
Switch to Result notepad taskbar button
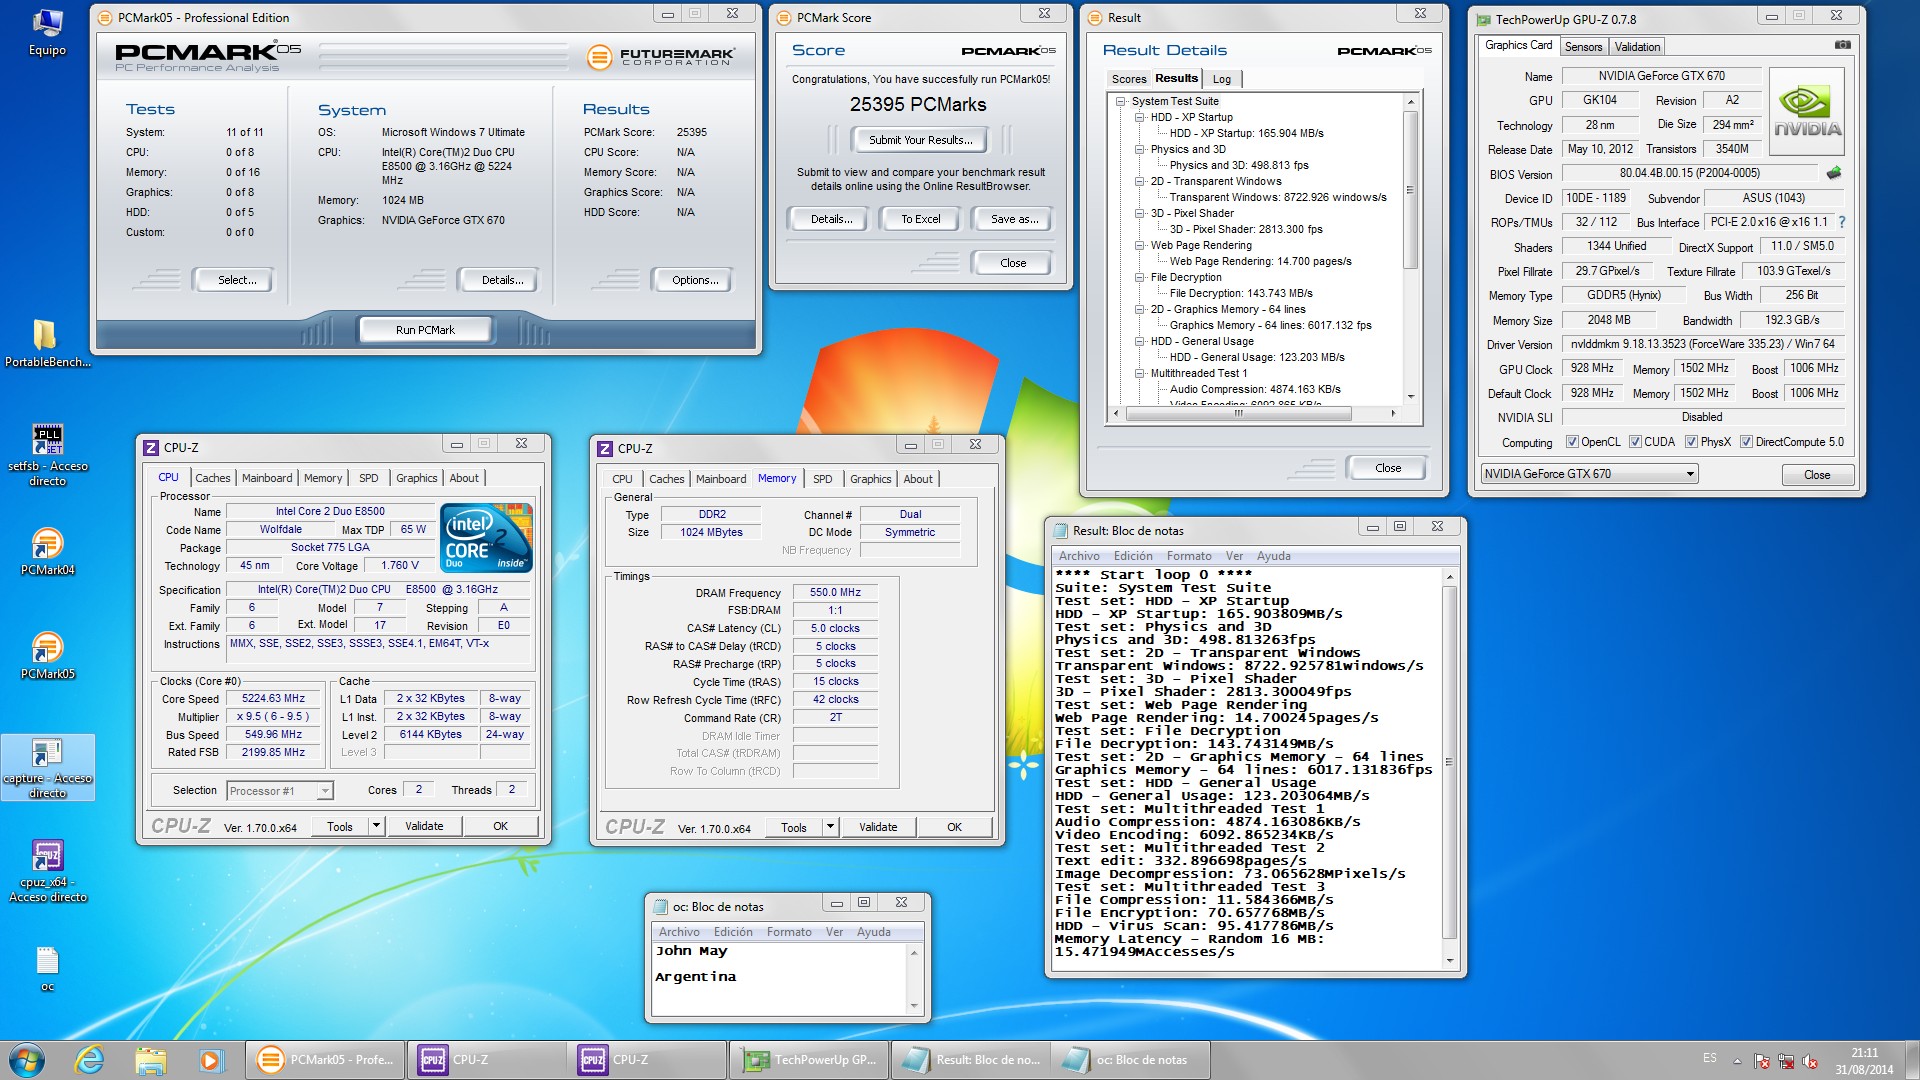[970, 1060]
